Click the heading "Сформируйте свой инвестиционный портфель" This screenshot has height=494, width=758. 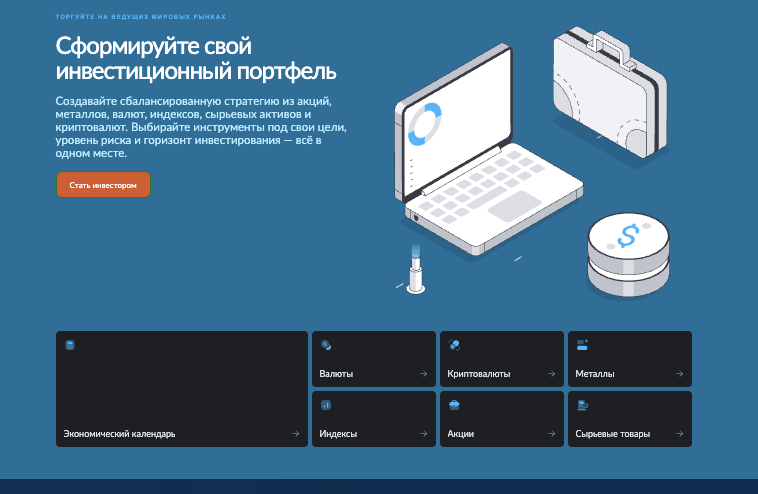[196, 58]
